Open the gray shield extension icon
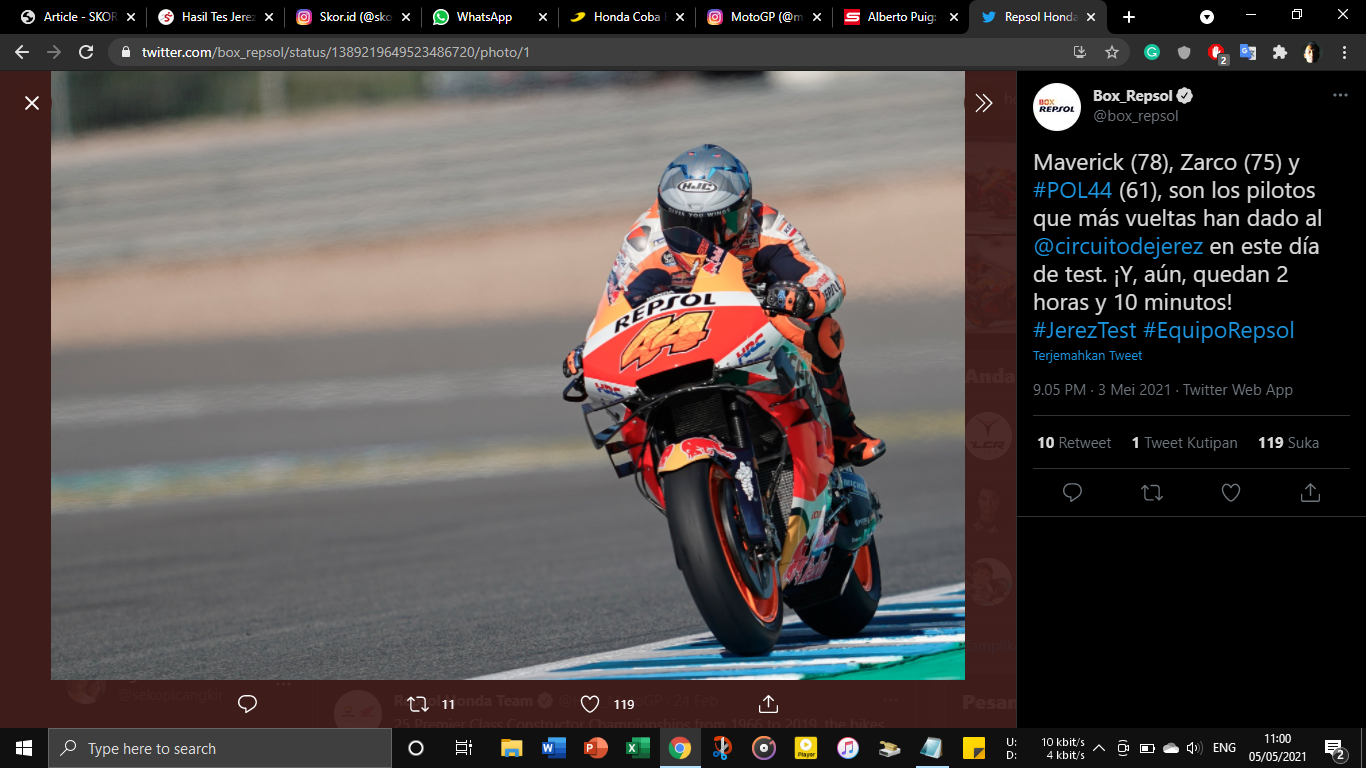Image resolution: width=1366 pixels, height=768 pixels. [1184, 52]
